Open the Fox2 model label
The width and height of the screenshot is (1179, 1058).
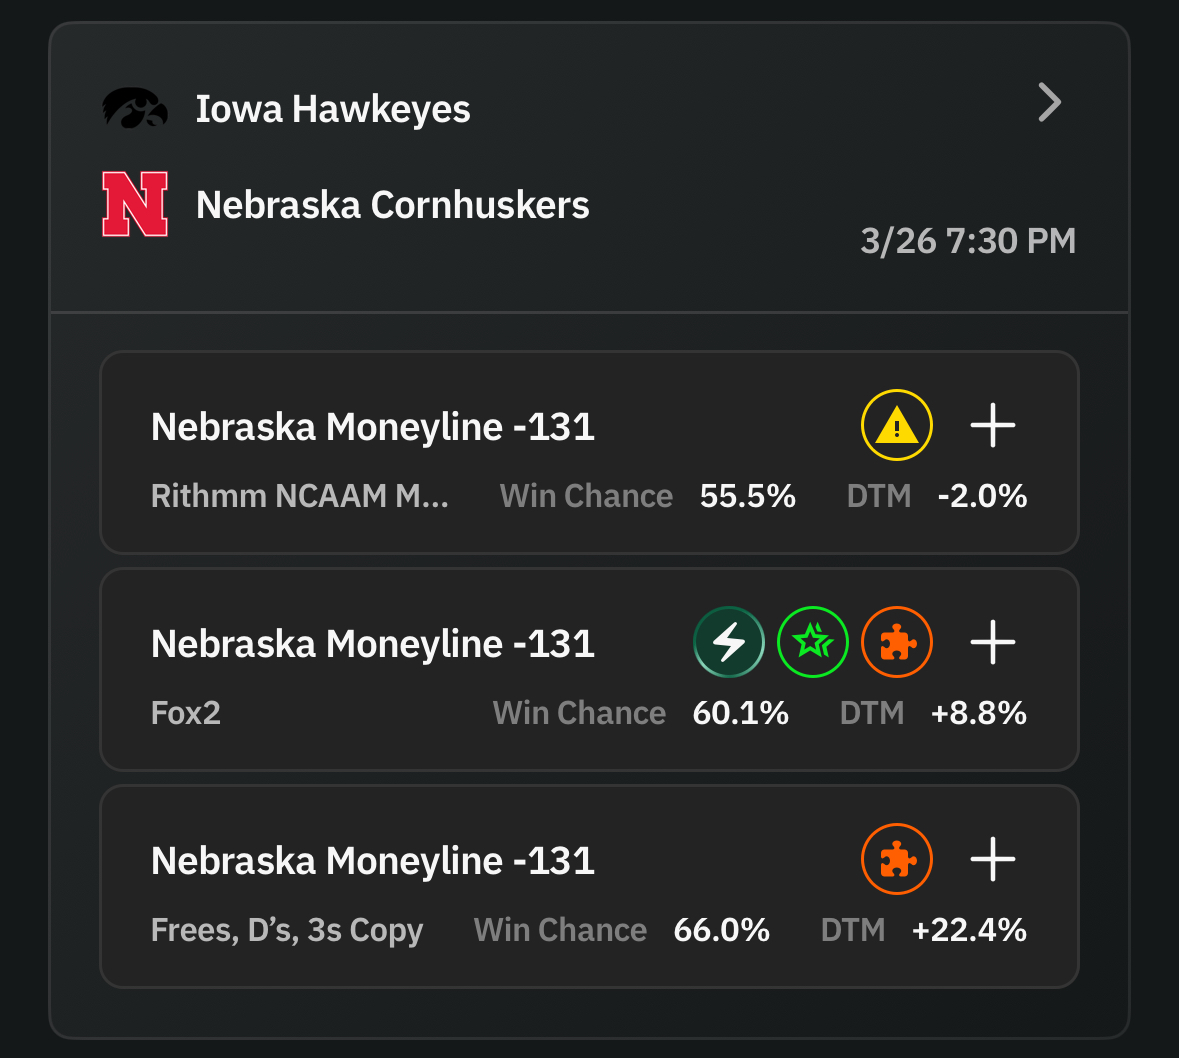pyautogui.click(x=186, y=713)
